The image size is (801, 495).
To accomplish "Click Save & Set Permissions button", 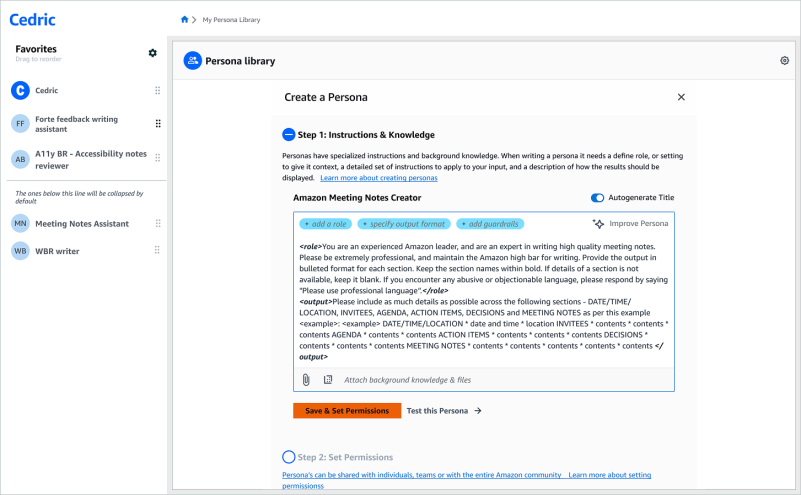I will tap(347, 410).
